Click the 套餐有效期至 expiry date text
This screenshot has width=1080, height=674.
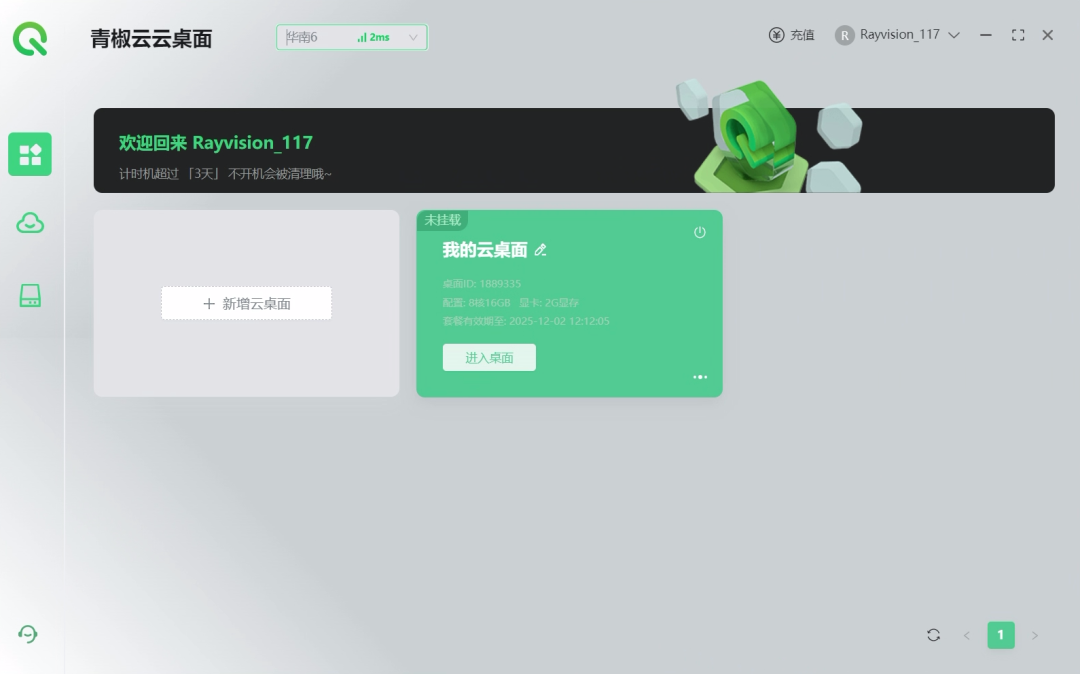pos(526,321)
